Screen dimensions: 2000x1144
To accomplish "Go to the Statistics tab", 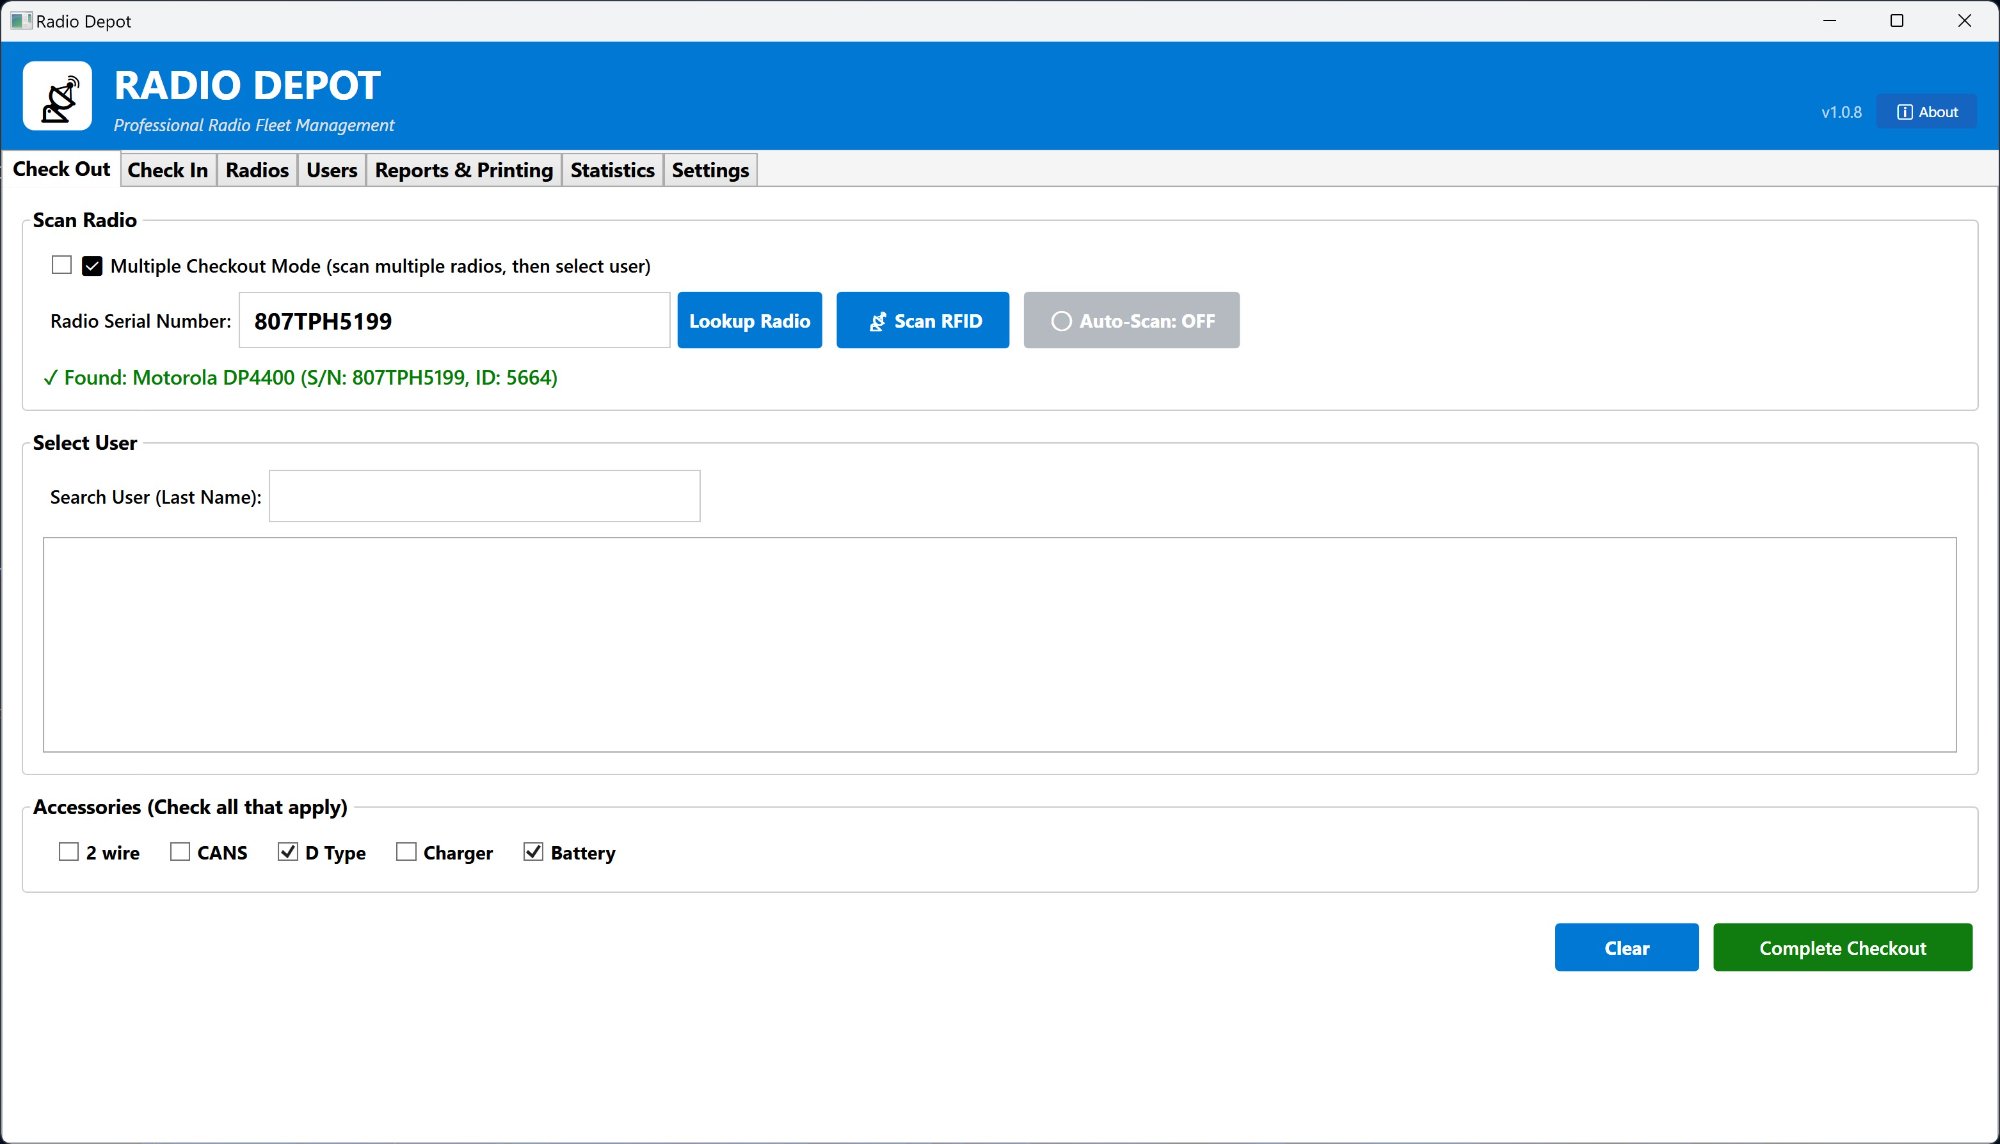I will [x=612, y=170].
